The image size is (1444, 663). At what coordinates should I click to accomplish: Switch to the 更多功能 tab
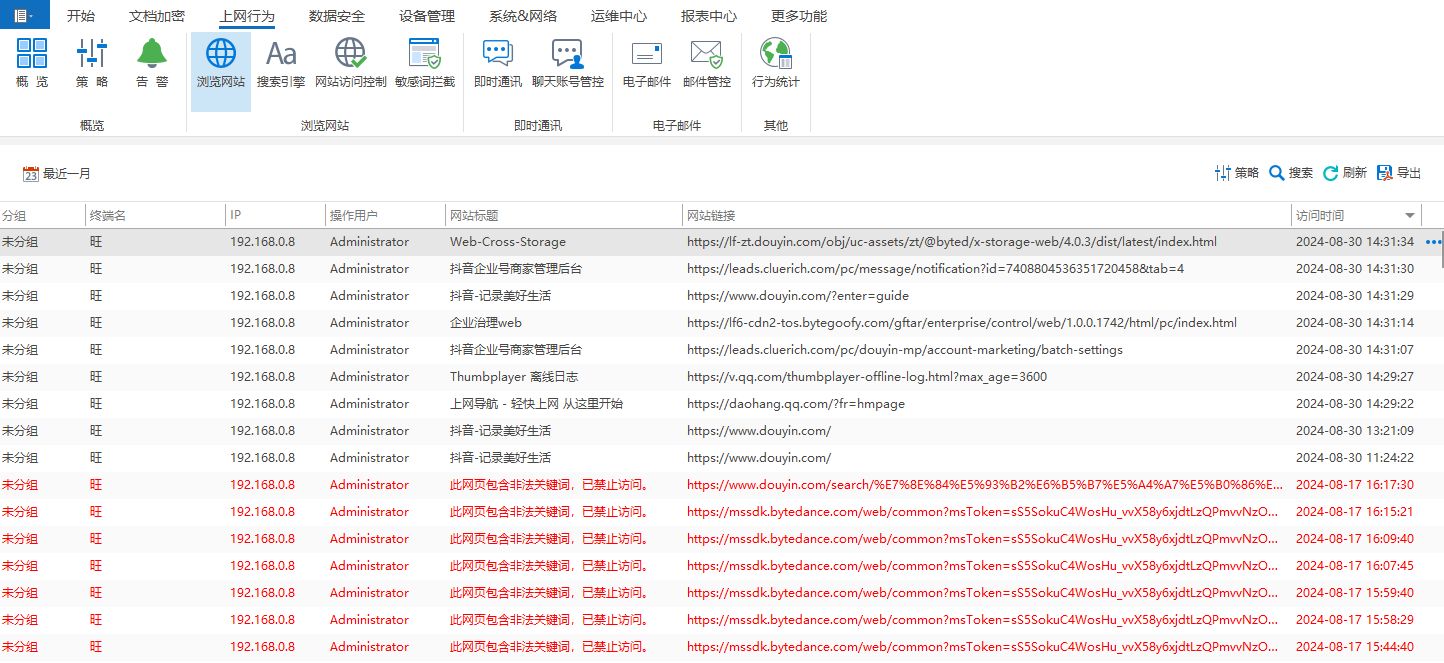pyautogui.click(x=799, y=16)
